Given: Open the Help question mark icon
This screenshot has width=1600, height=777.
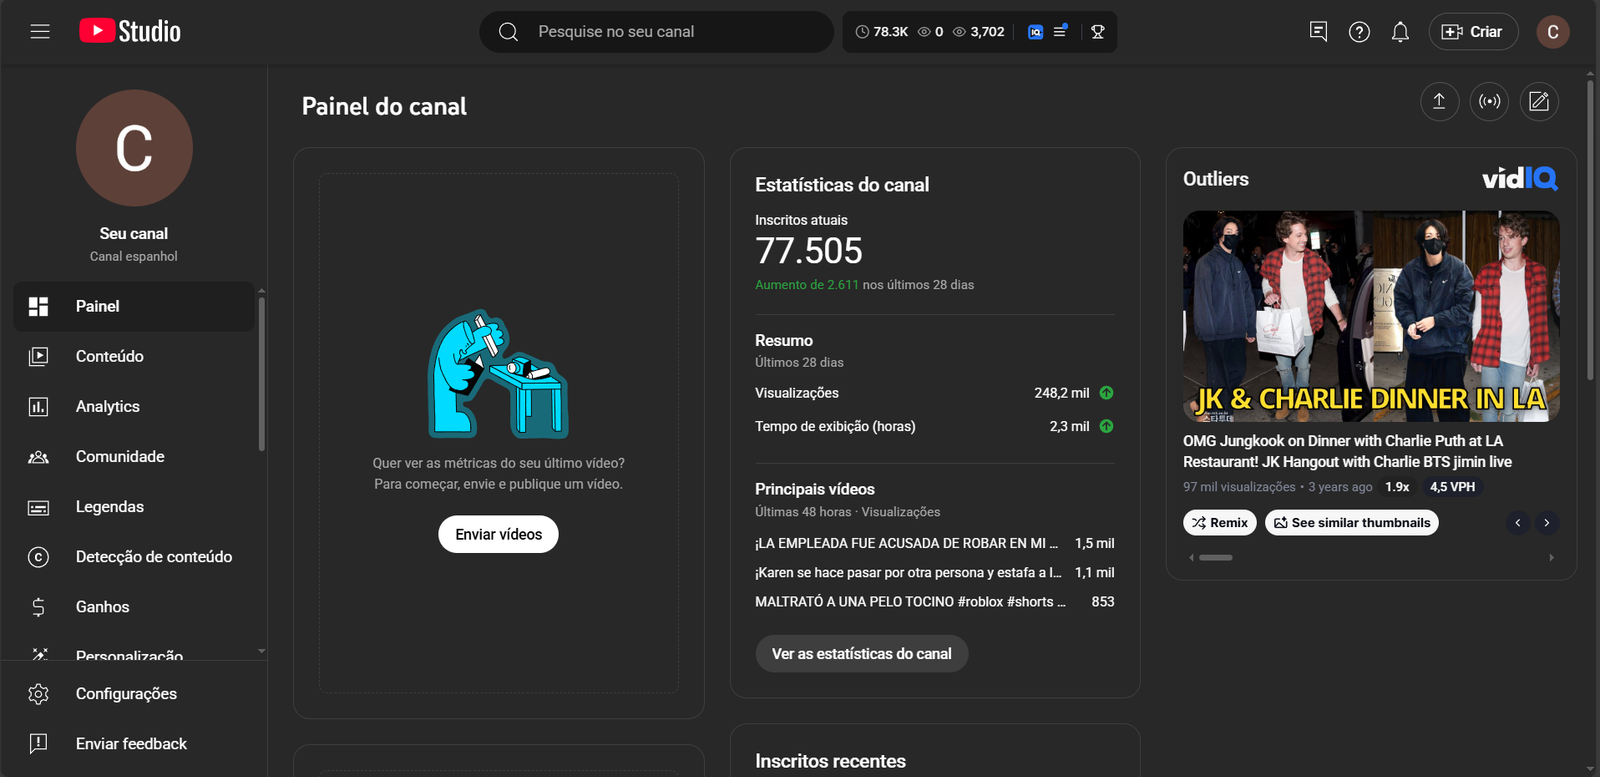Looking at the screenshot, I should [1359, 32].
